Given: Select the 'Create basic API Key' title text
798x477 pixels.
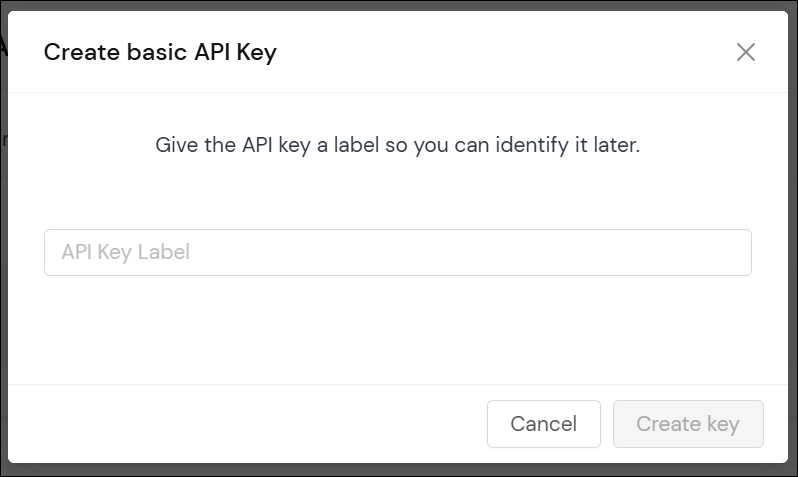Looking at the screenshot, I should click(160, 52).
